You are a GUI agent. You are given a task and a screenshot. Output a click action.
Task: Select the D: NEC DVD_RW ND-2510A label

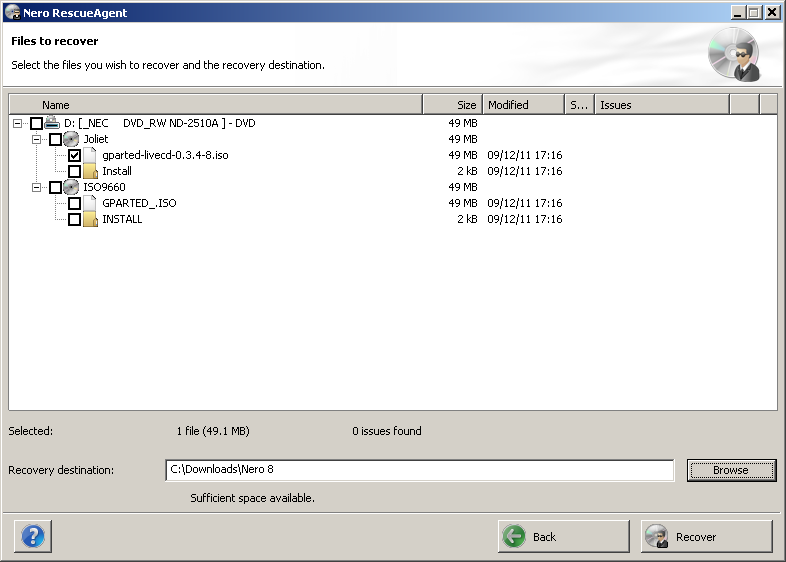(160, 123)
